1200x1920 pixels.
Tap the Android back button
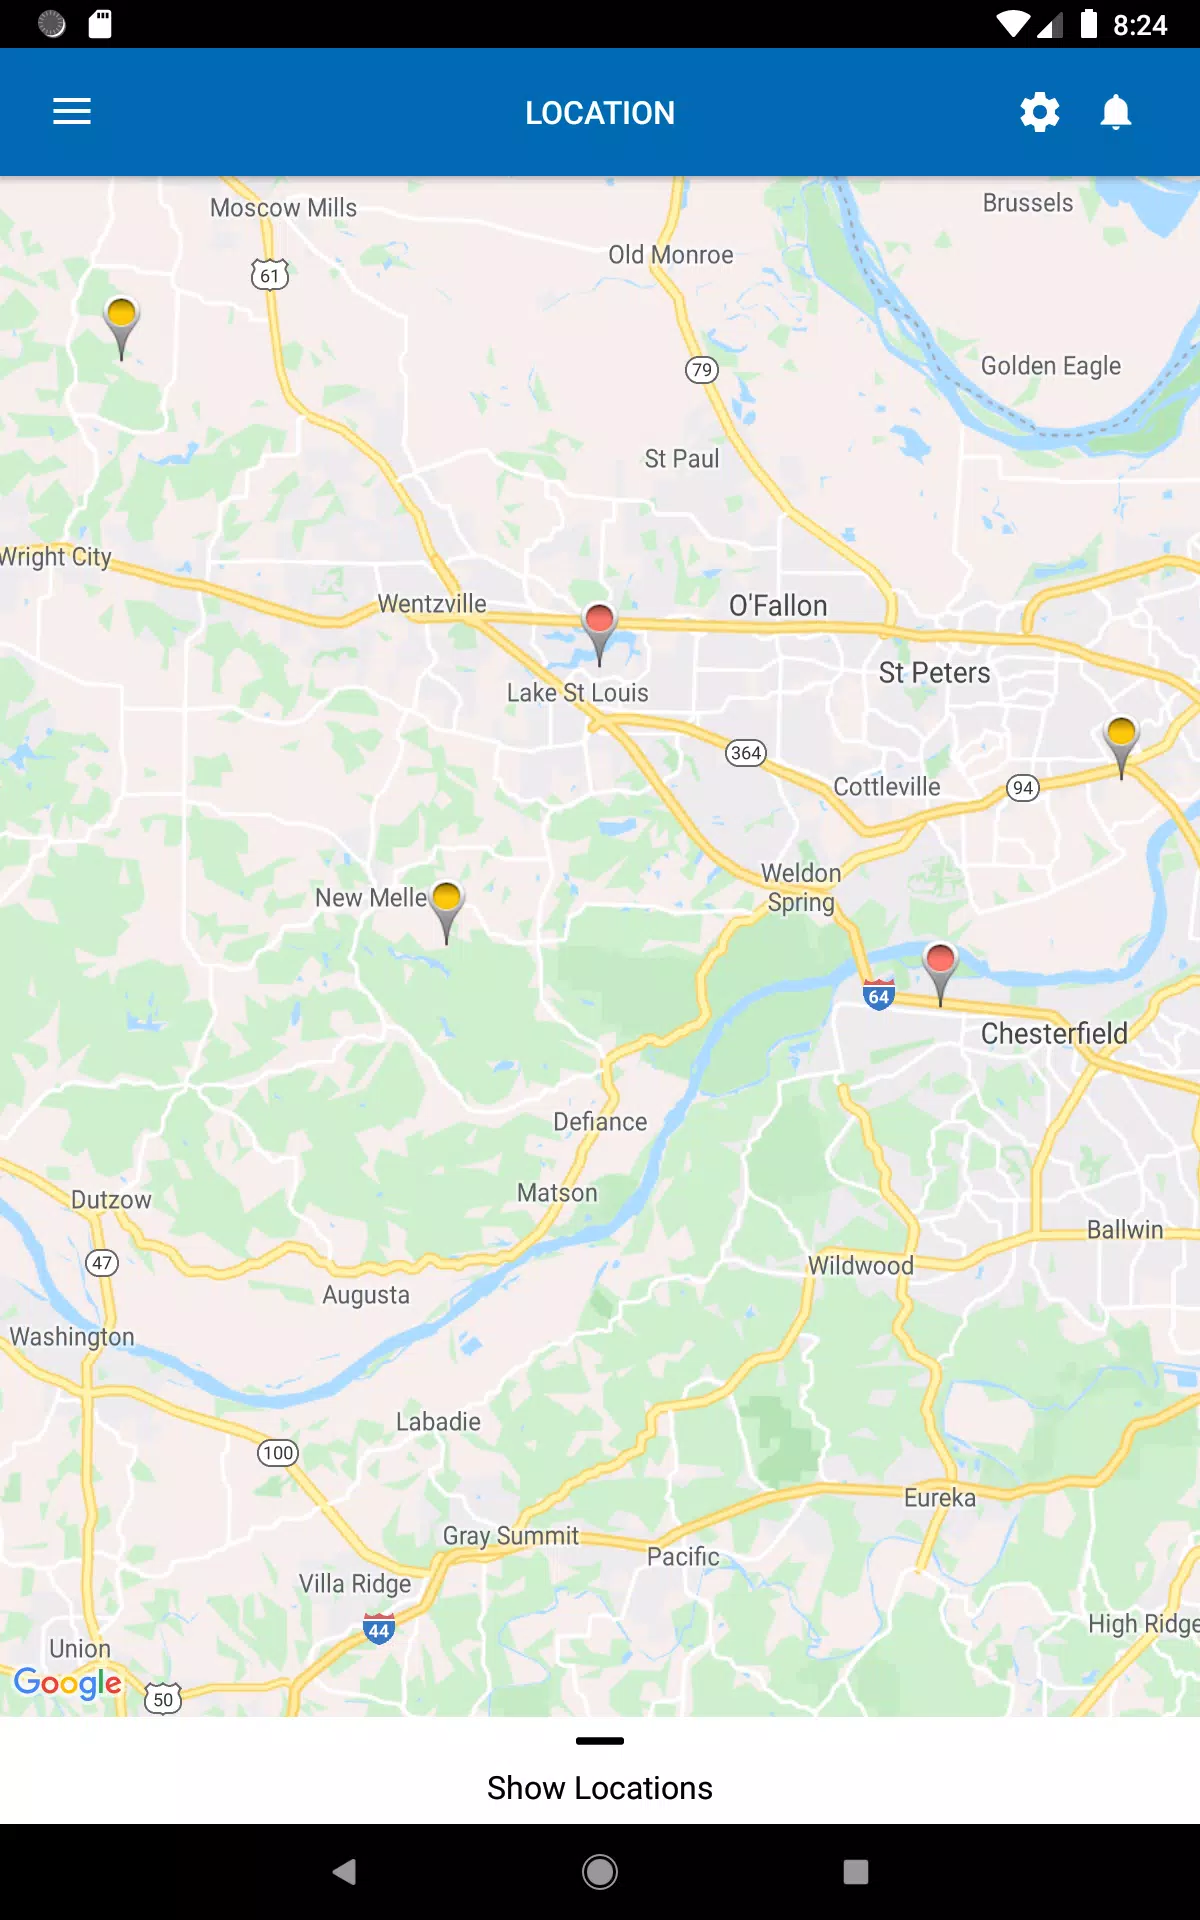pyautogui.click(x=344, y=1872)
